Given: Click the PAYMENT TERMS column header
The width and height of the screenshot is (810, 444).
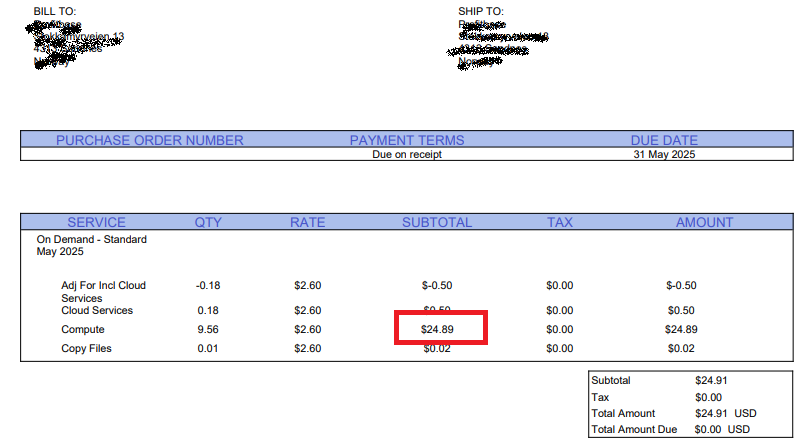Looking at the screenshot, I should pyautogui.click(x=406, y=140).
